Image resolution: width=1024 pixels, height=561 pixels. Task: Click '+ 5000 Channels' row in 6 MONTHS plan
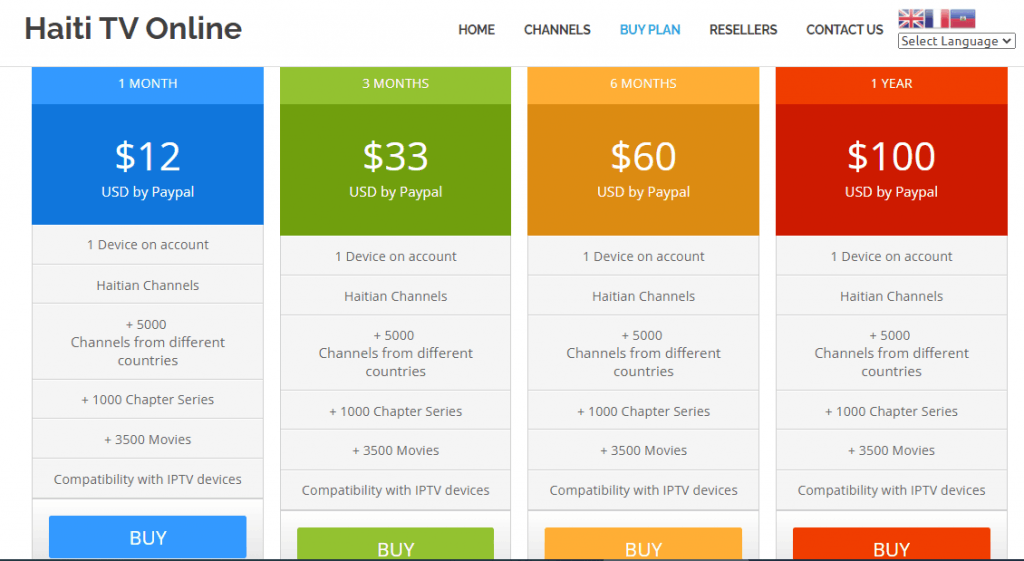click(x=643, y=353)
